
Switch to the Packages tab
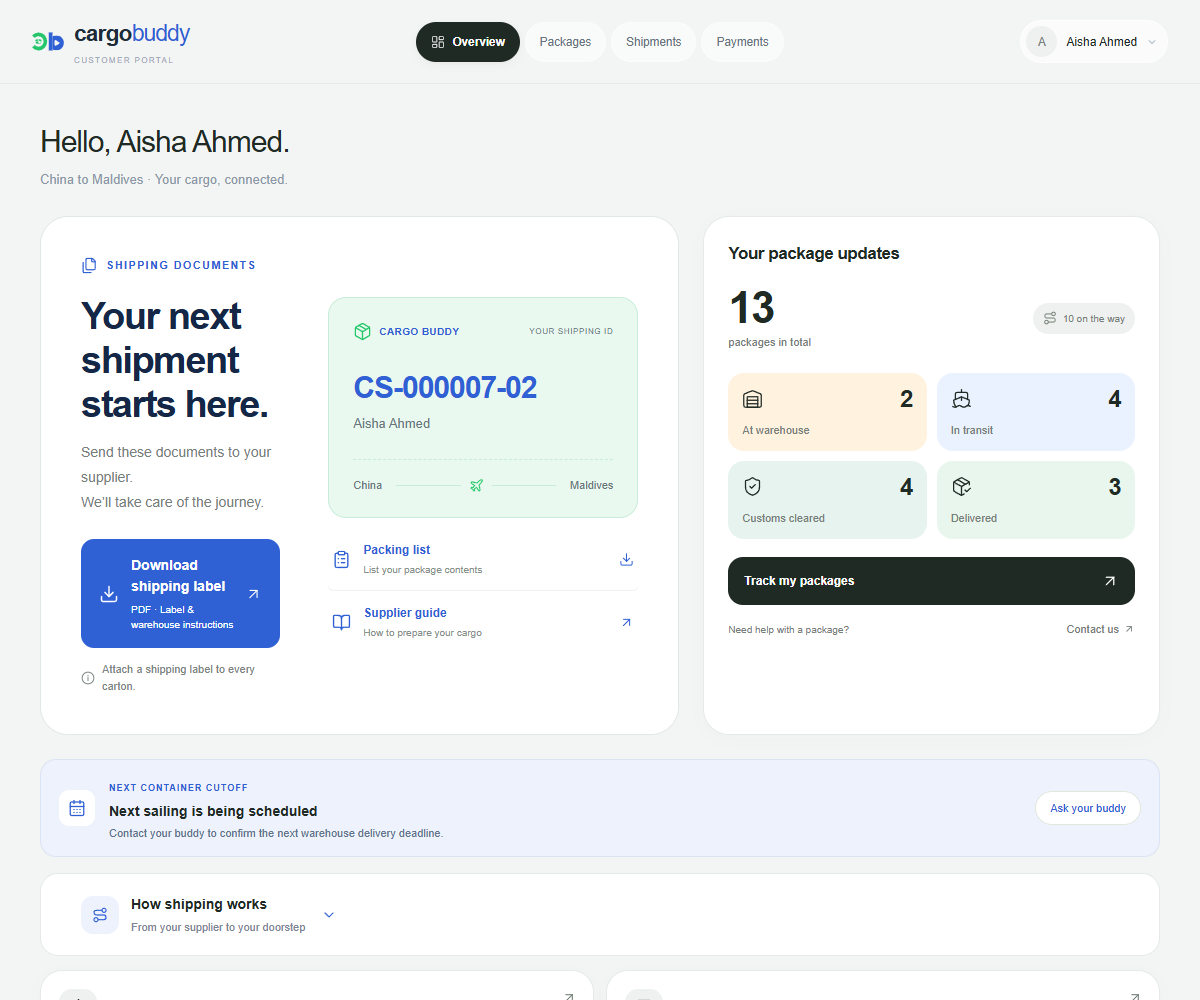click(x=565, y=42)
